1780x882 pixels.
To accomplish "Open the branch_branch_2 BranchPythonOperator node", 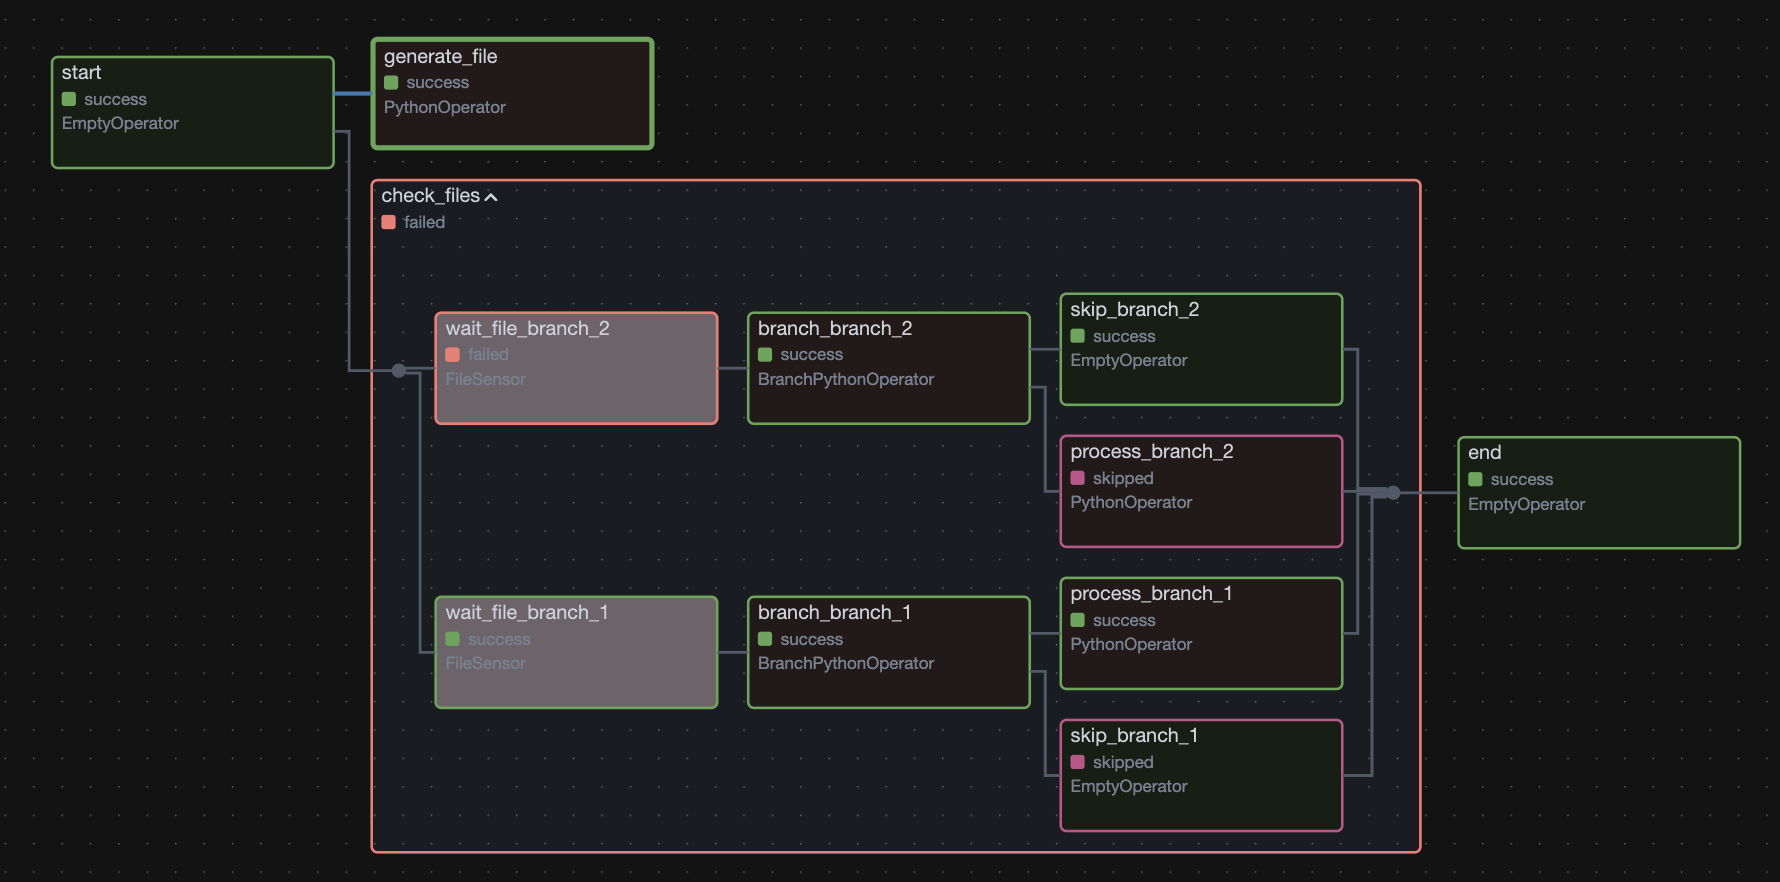I will pyautogui.click(x=888, y=368).
